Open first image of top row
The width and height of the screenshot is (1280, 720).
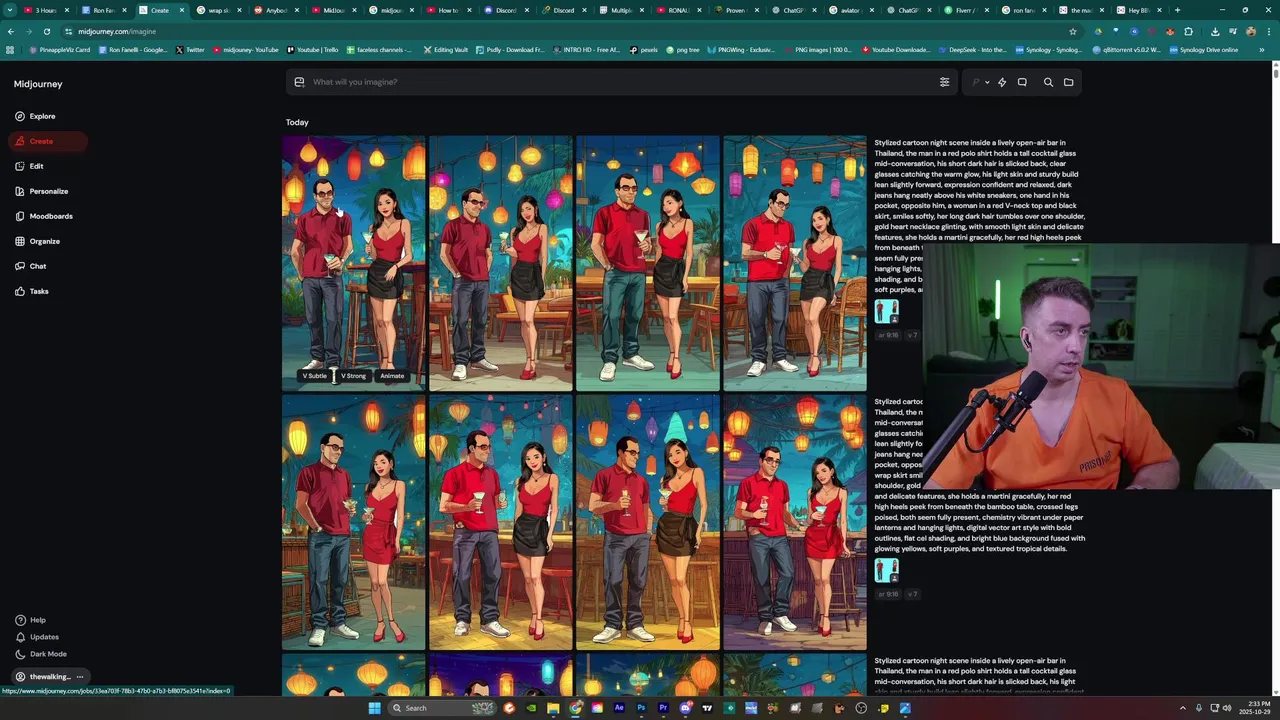tap(353, 263)
